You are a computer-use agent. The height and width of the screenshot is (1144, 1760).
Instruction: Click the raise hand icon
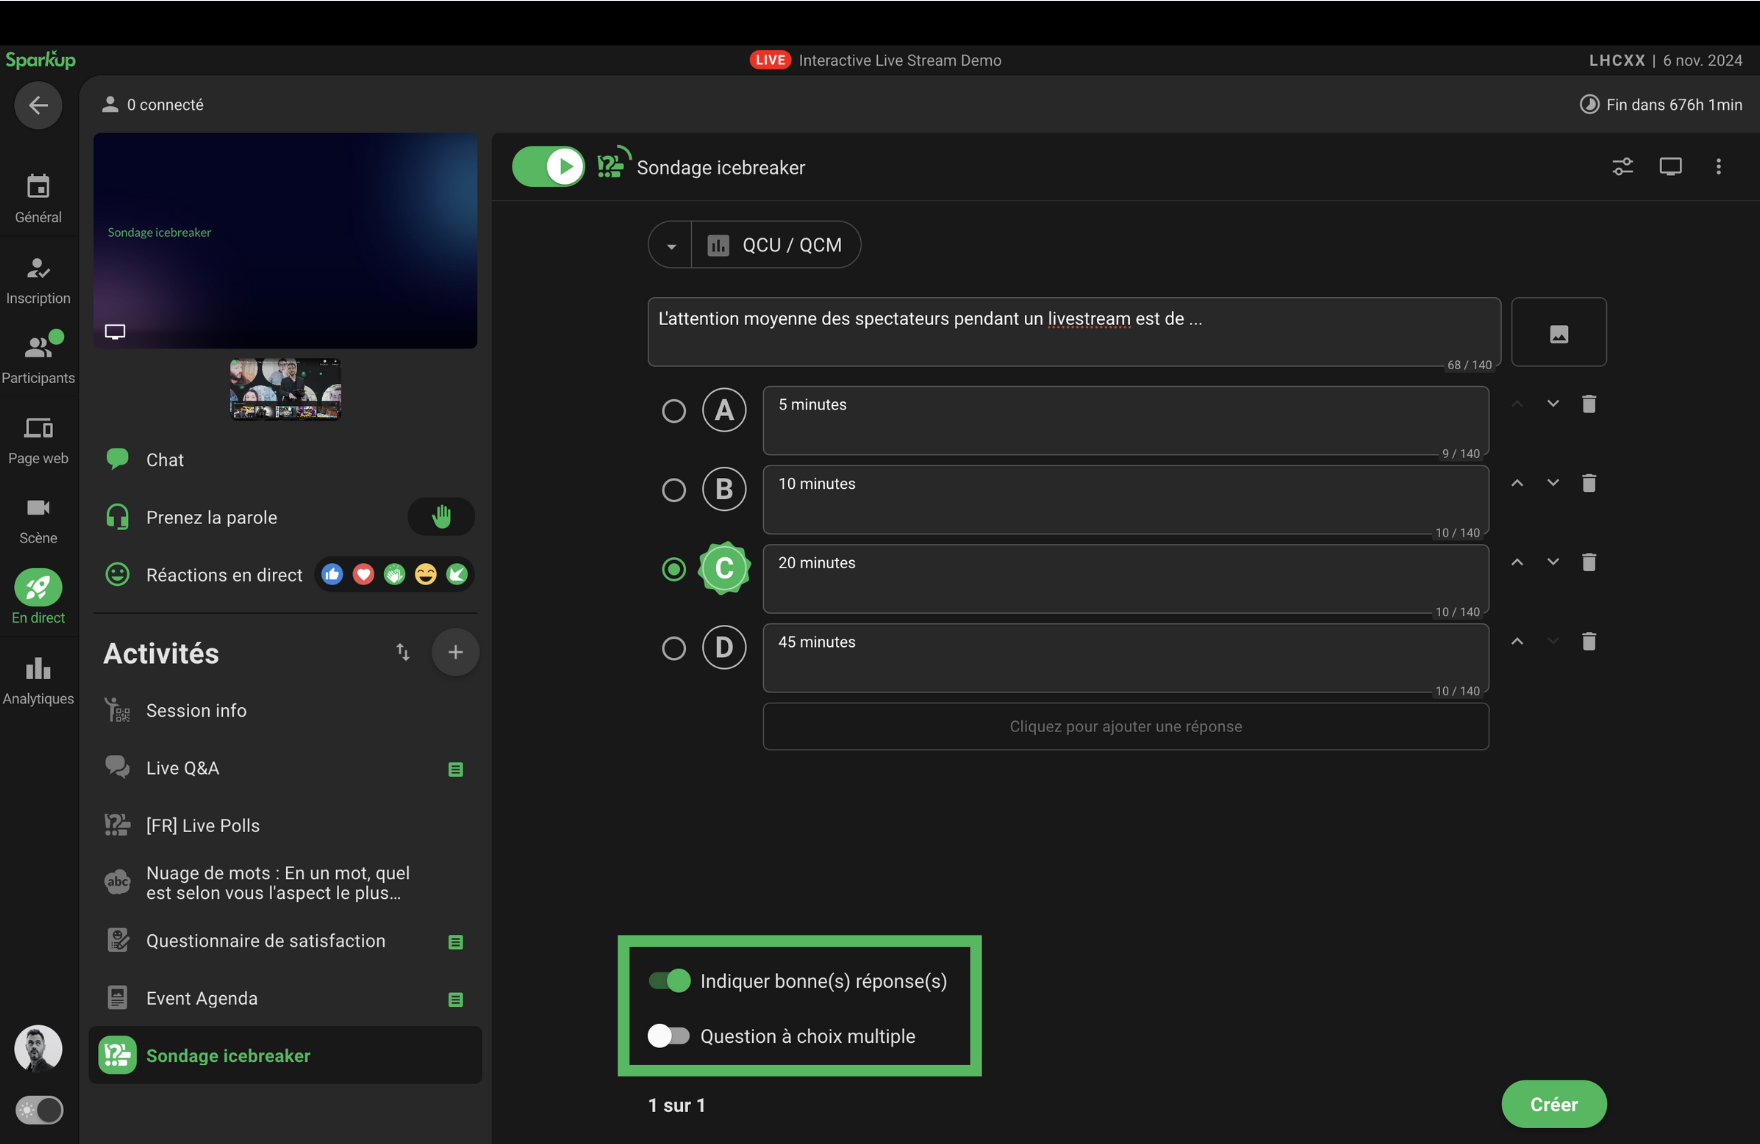click(x=441, y=517)
